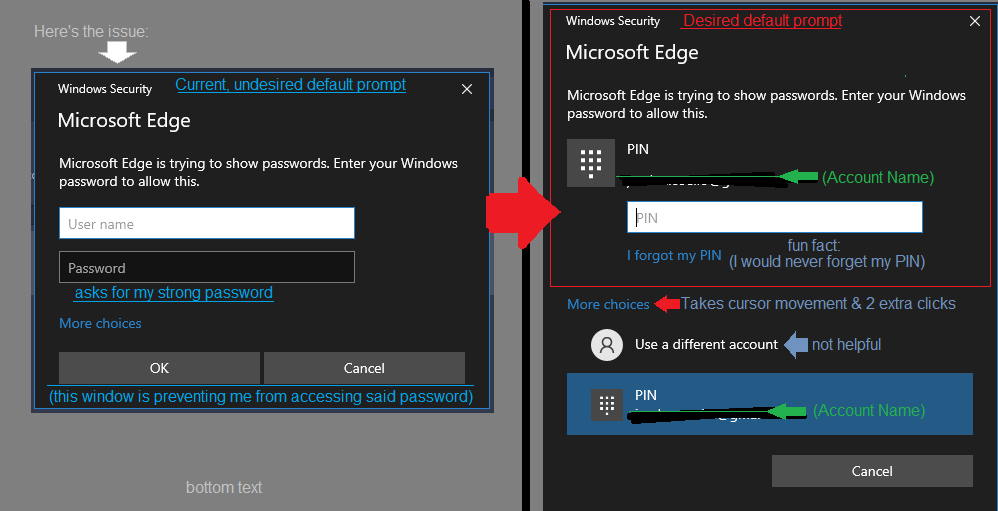Viewport: 998px width, 511px height.
Task: Select the highlighted PIN sign-in option
Action: point(770,404)
